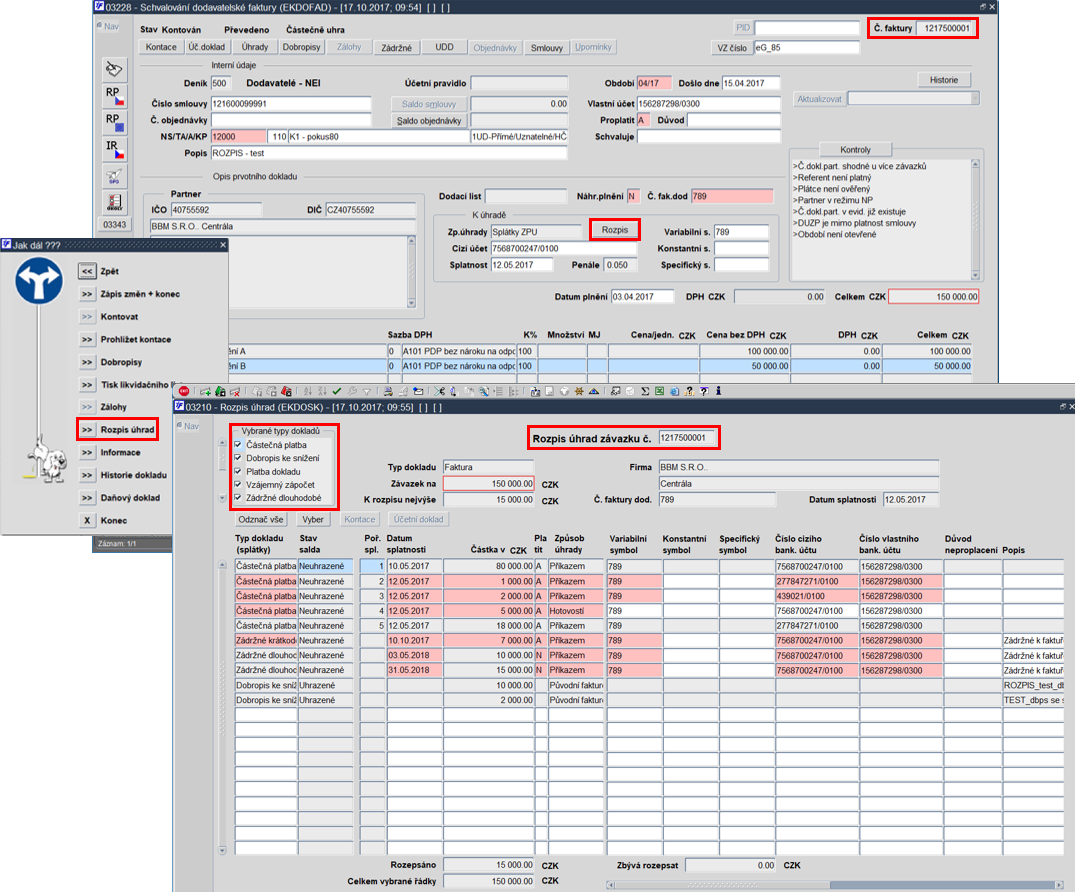Click the down arrow of document types list
Screen dimensions: 1075x892
tap(222, 498)
